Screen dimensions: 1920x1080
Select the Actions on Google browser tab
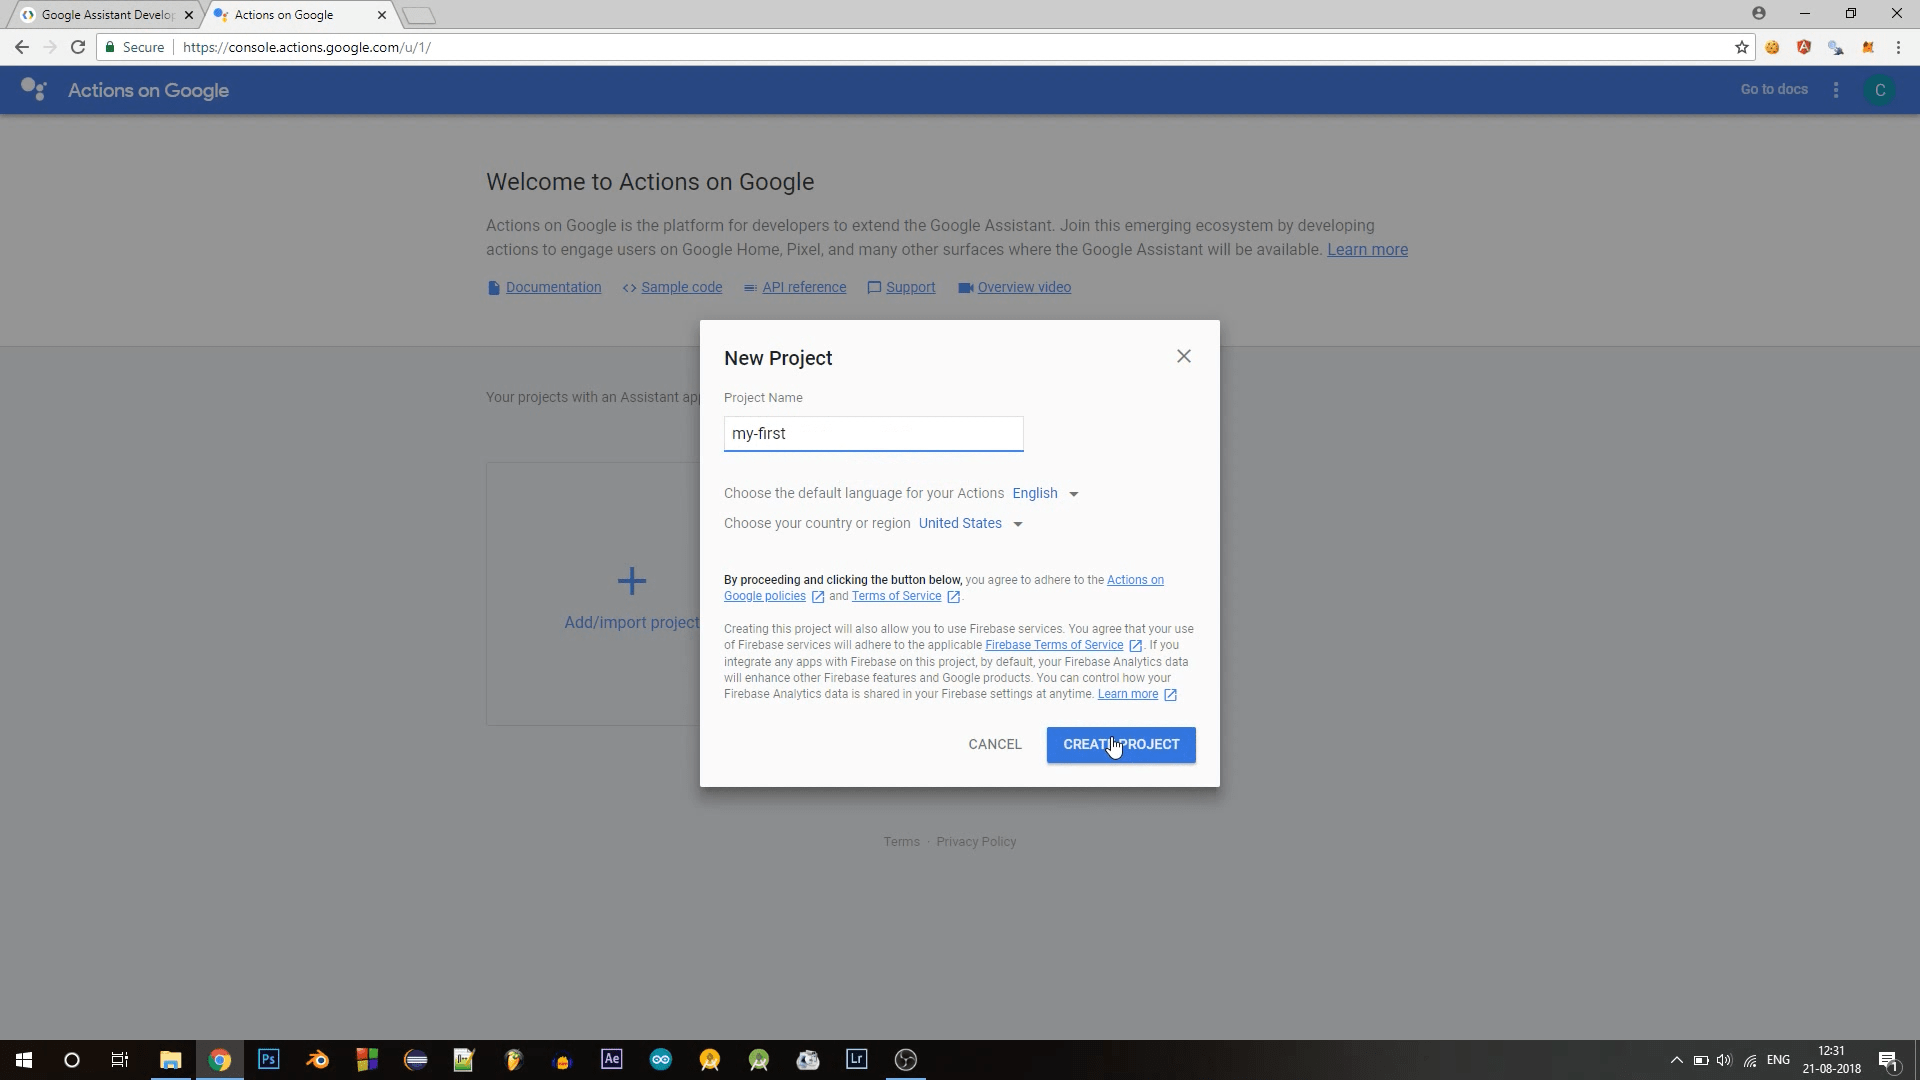tap(298, 15)
